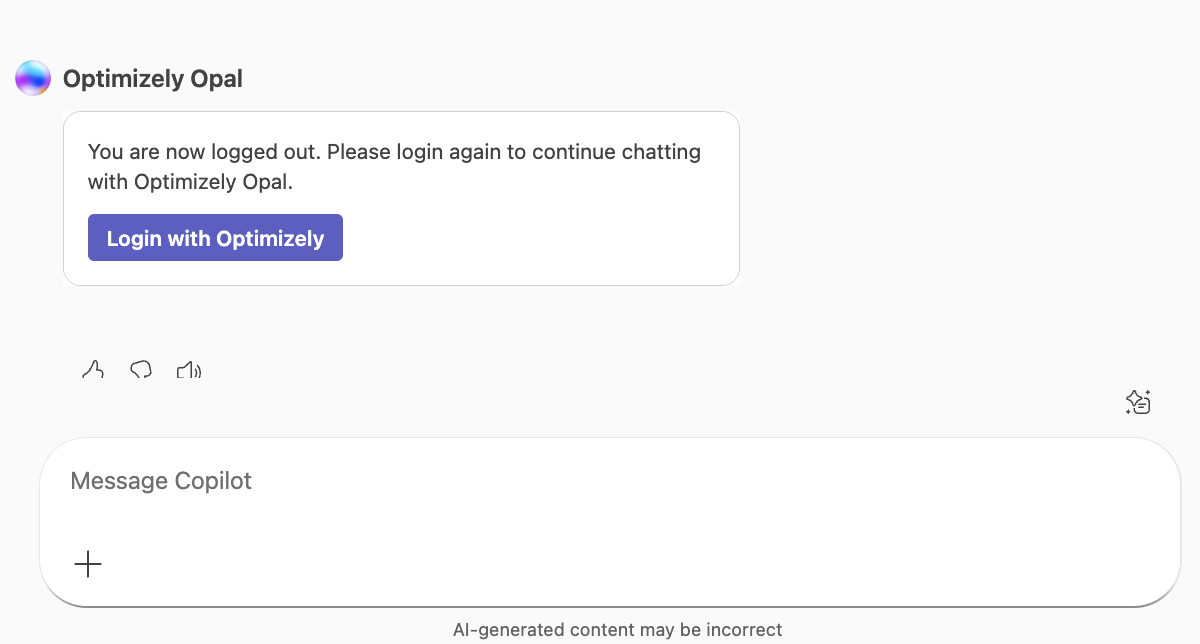Log back in to continue chatting with Opal
Screen dimensions: 1200x644
coord(214,237)
